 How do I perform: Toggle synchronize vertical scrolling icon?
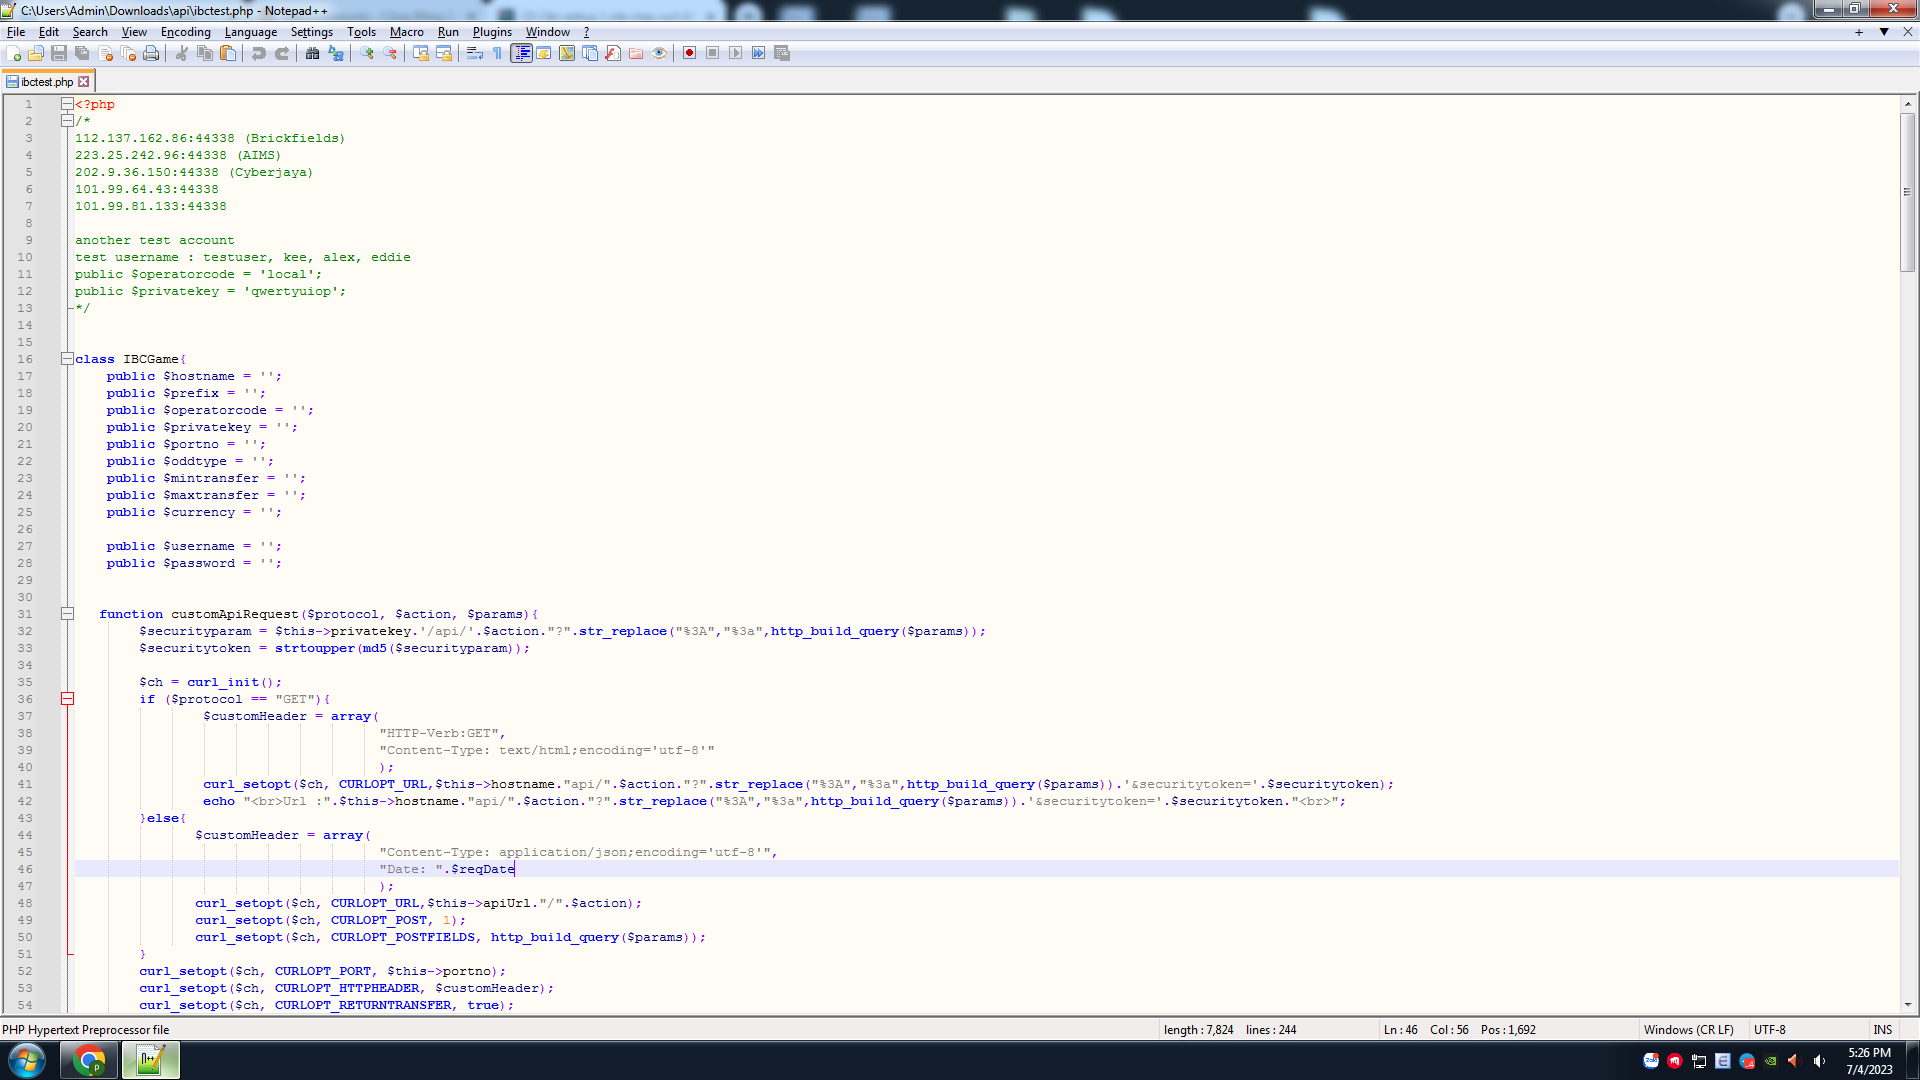(x=421, y=53)
